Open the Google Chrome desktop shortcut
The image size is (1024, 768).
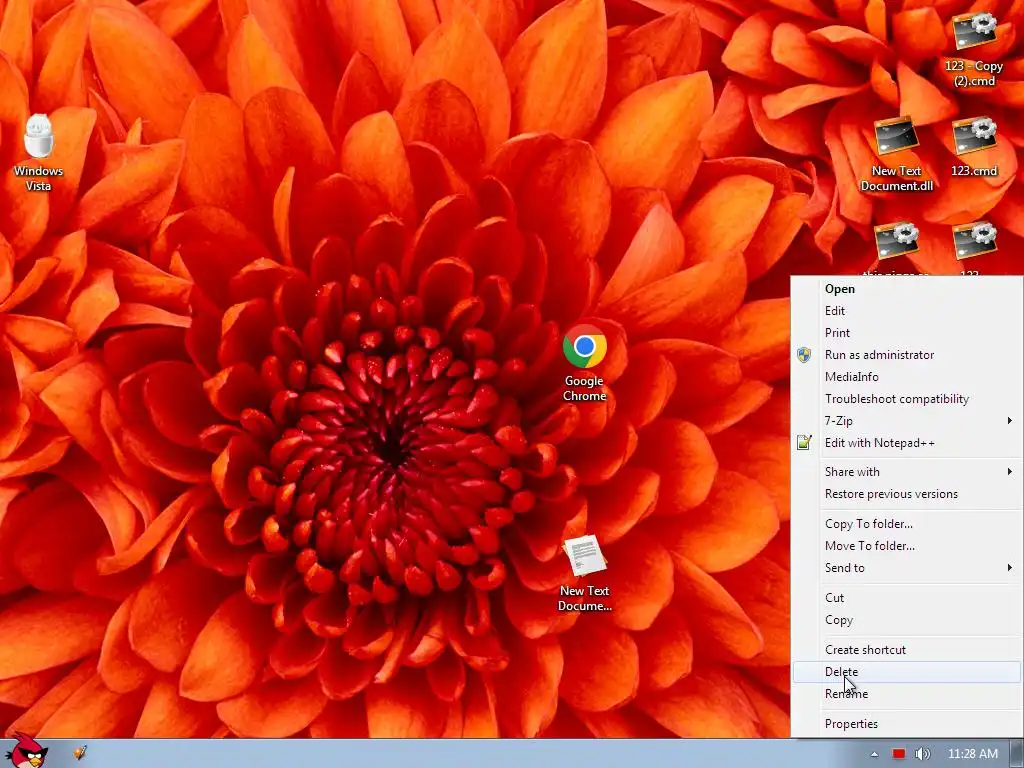(x=584, y=363)
